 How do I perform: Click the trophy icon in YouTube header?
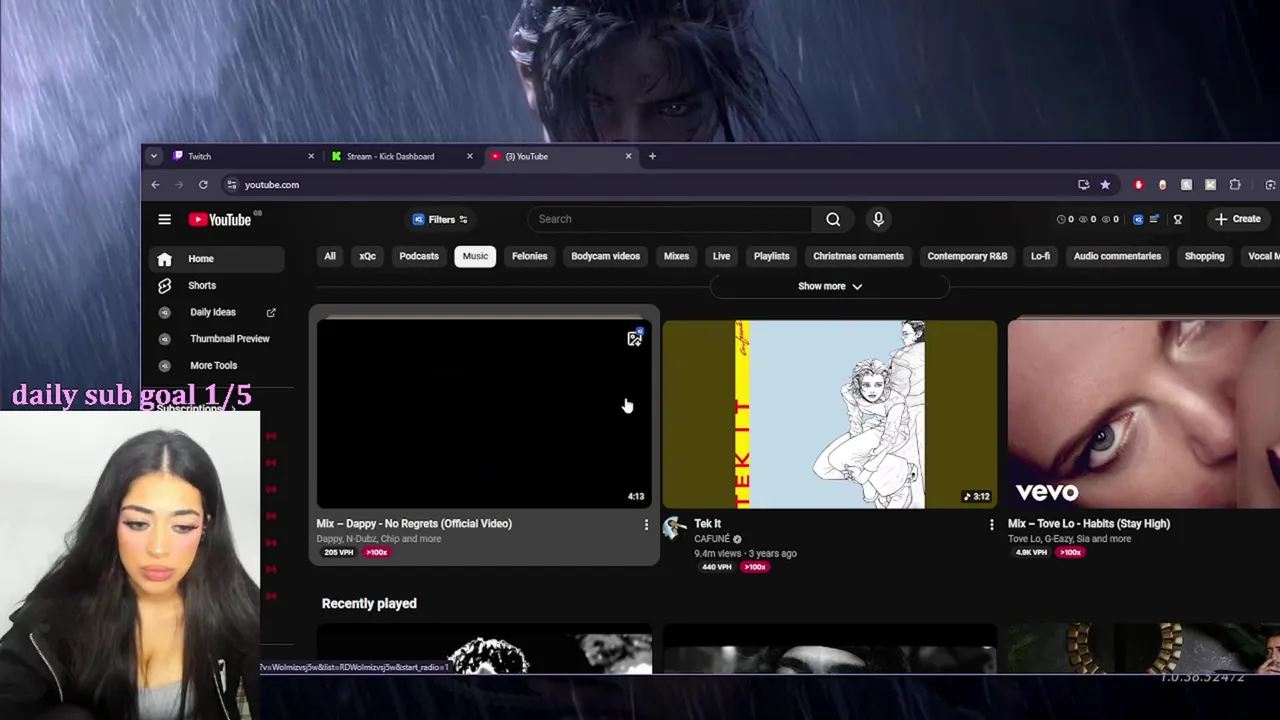click(x=1178, y=219)
